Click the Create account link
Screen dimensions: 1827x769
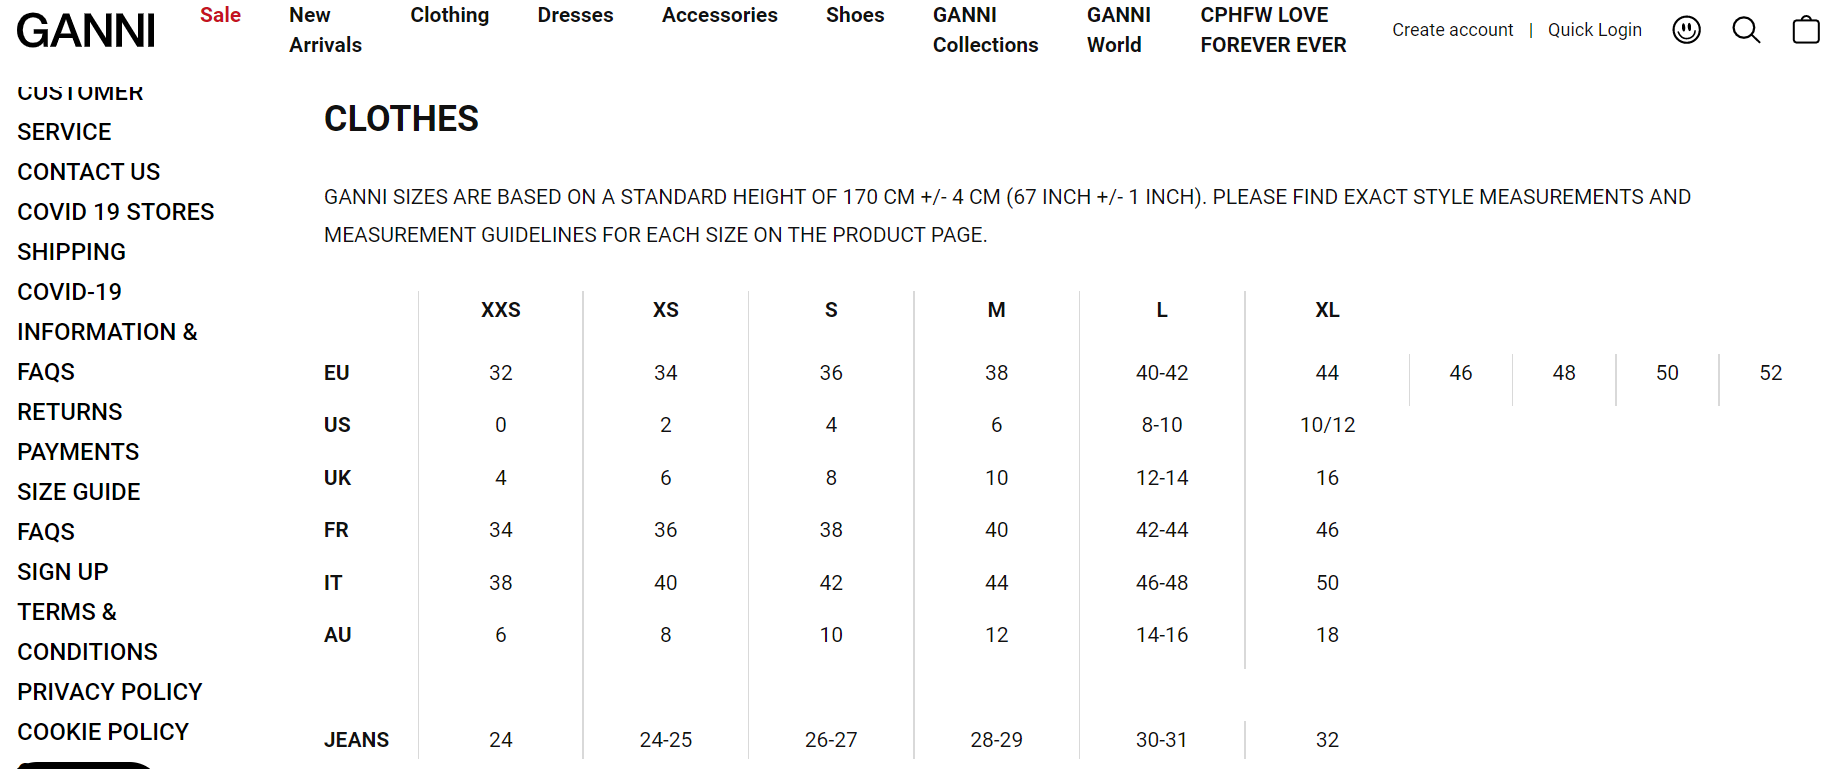(1452, 30)
